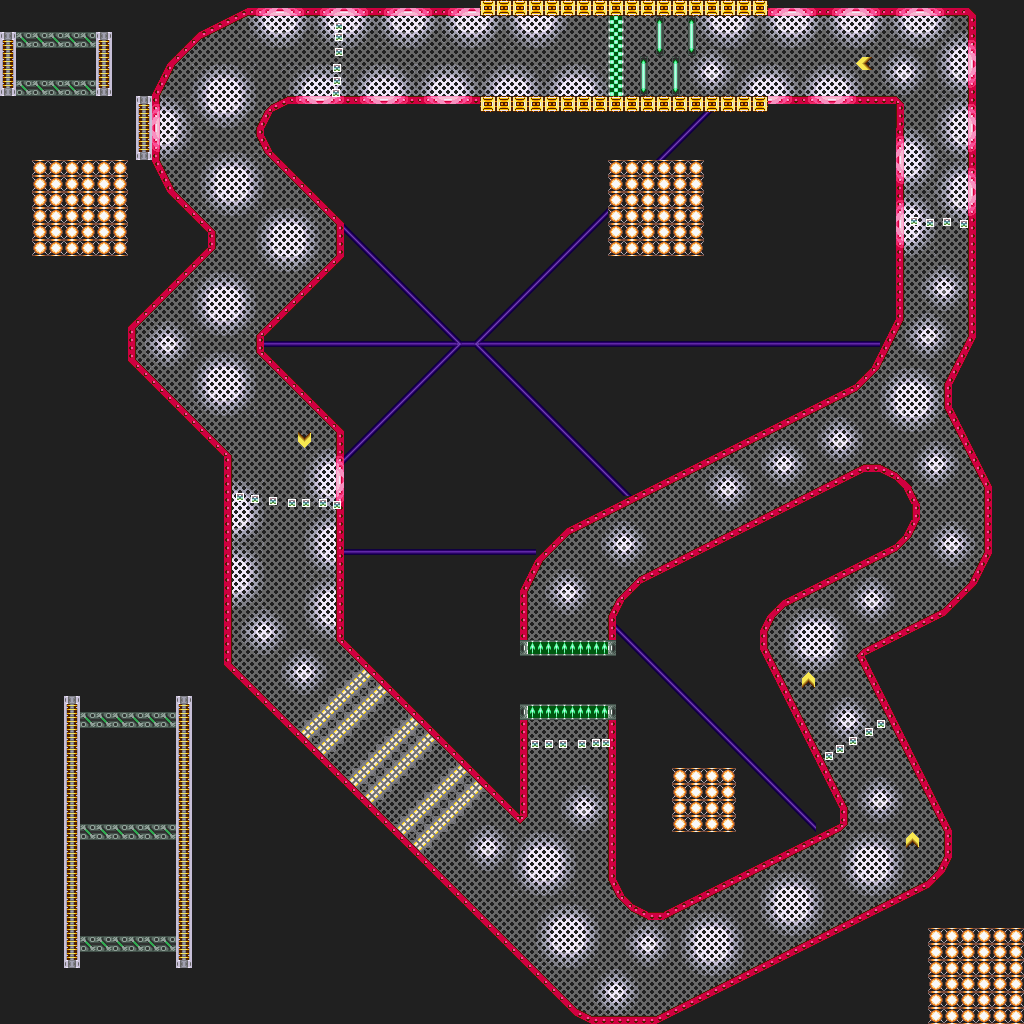The height and width of the screenshot is (1024, 1024).
Task: Click the upper green boost pad with arrows
Action: 566,646
